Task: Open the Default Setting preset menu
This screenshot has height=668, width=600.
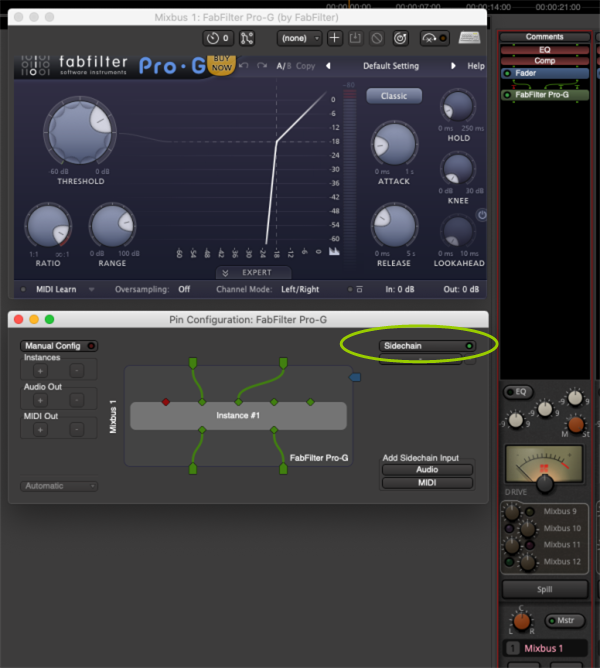Action: coord(391,66)
